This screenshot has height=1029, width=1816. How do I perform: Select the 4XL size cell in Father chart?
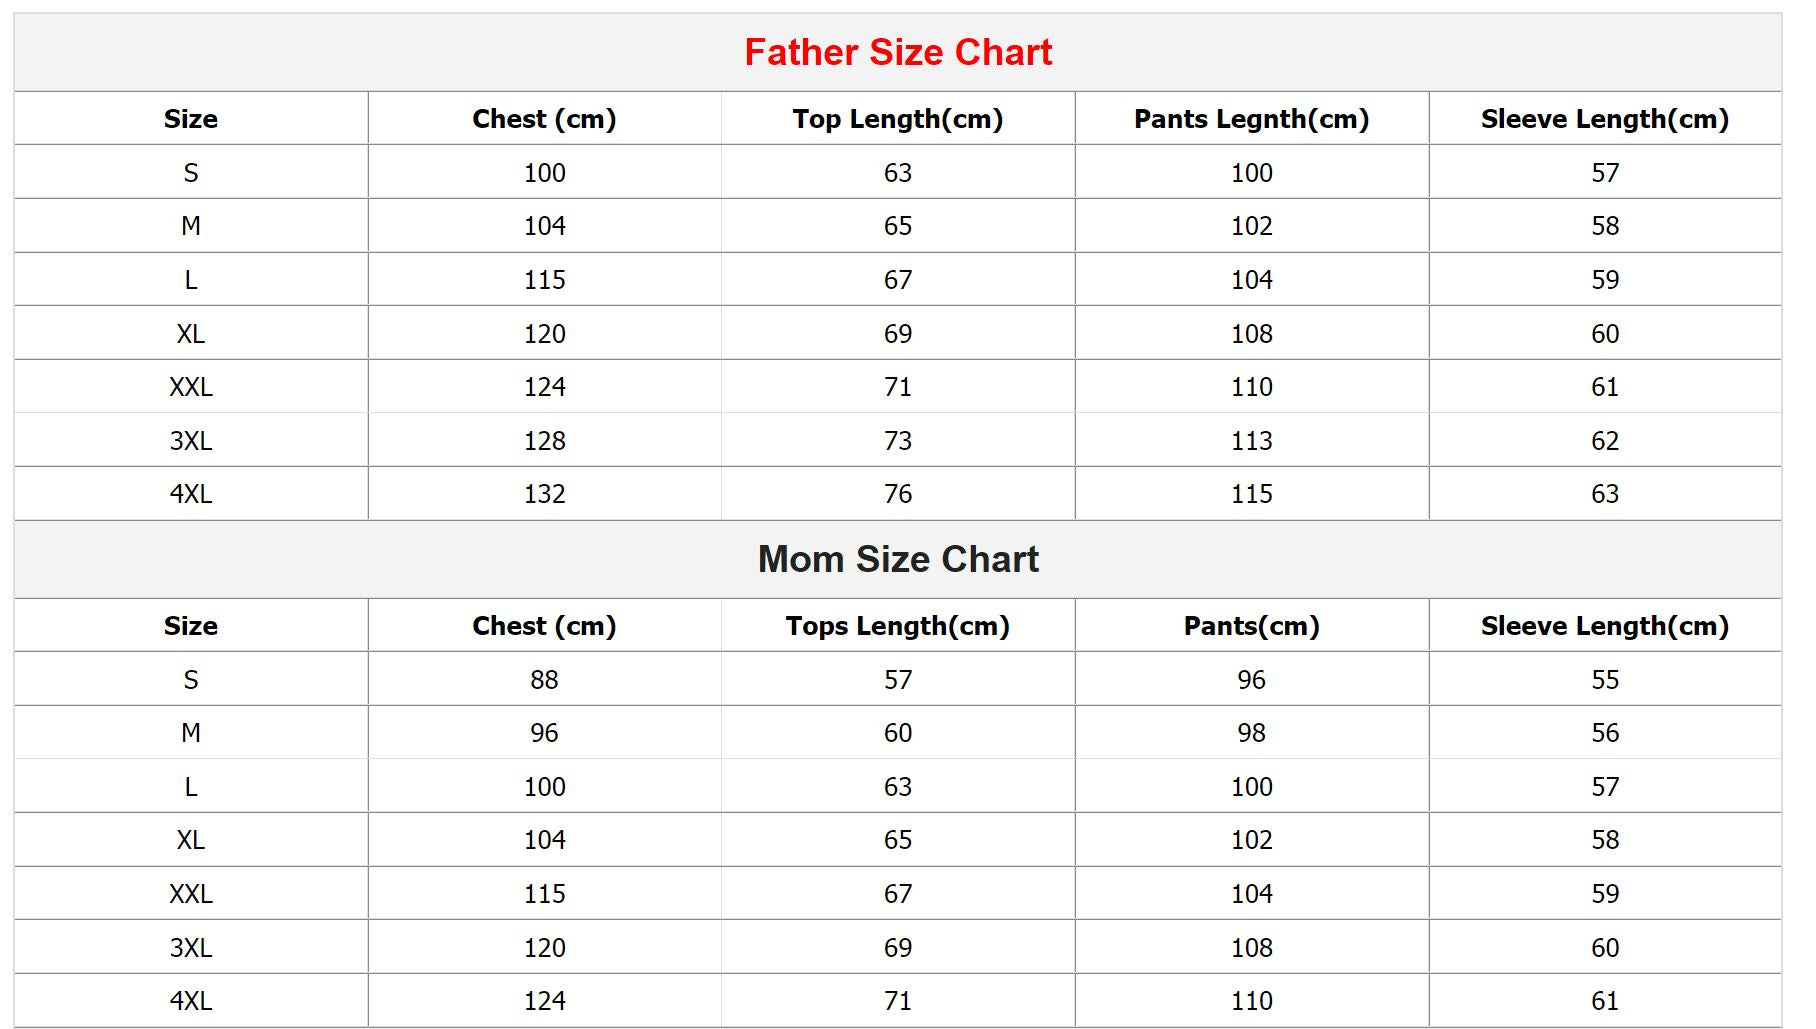coord(191,494)
